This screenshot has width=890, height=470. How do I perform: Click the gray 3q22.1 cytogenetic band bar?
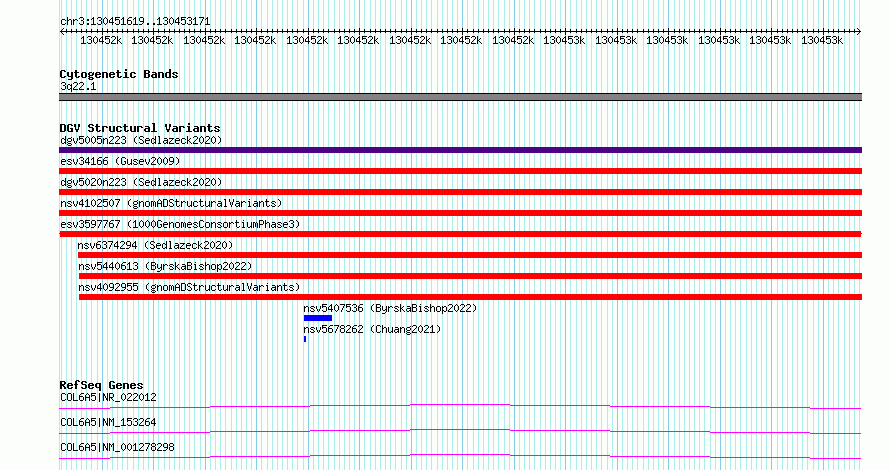460,97
